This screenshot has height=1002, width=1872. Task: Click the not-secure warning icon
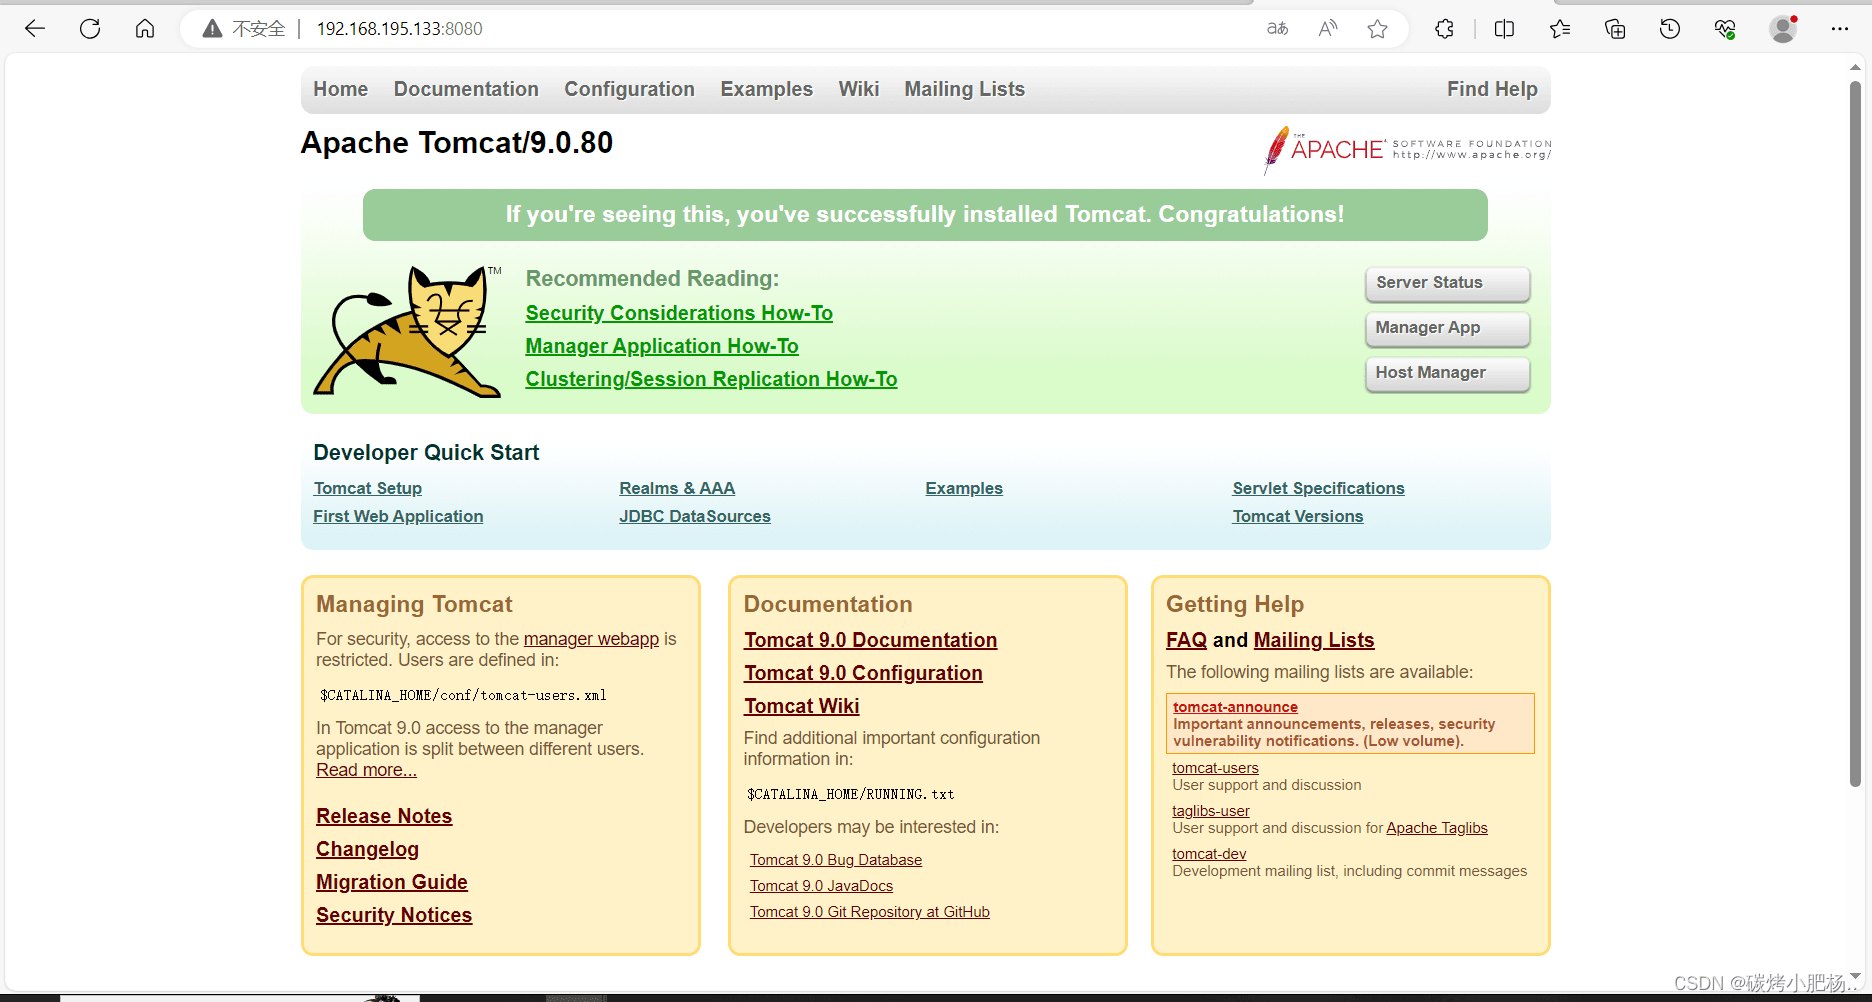tap(212, 29)
